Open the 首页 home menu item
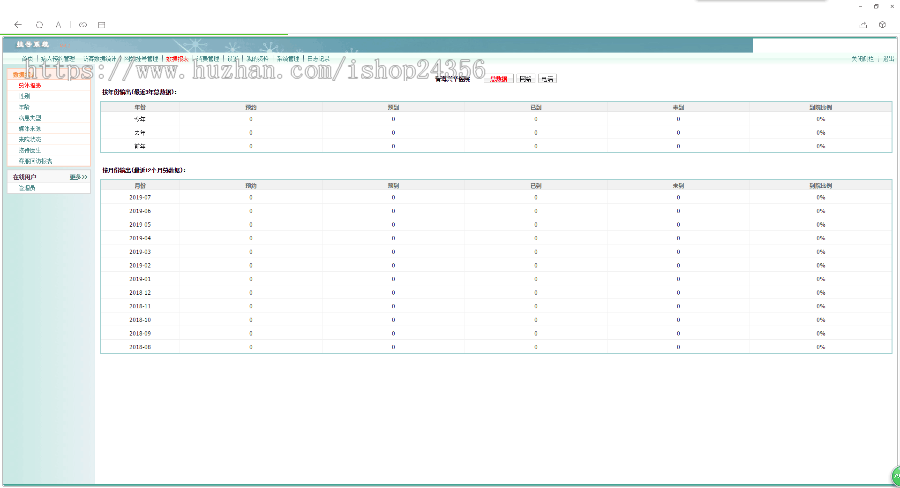Viewport: 900px width, 488px height. coord(27,59)
